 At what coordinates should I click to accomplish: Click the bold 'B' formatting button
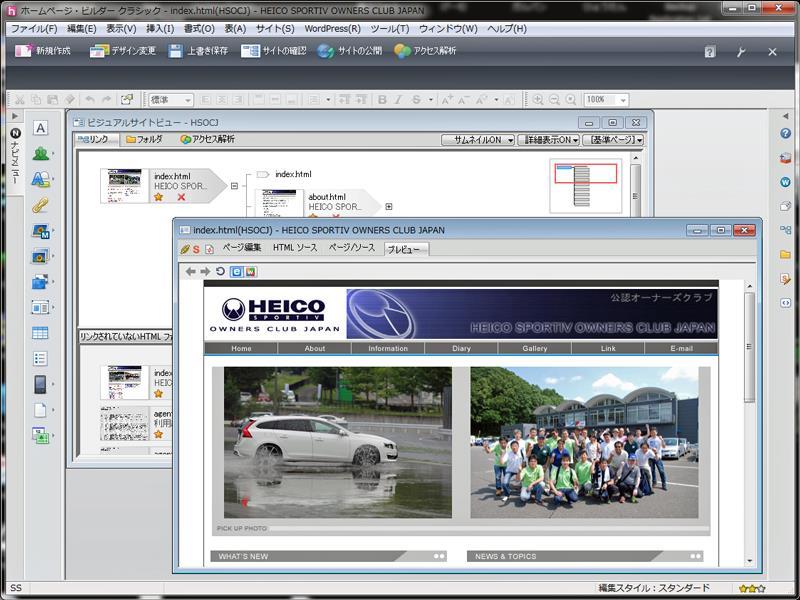click(382, 100)
